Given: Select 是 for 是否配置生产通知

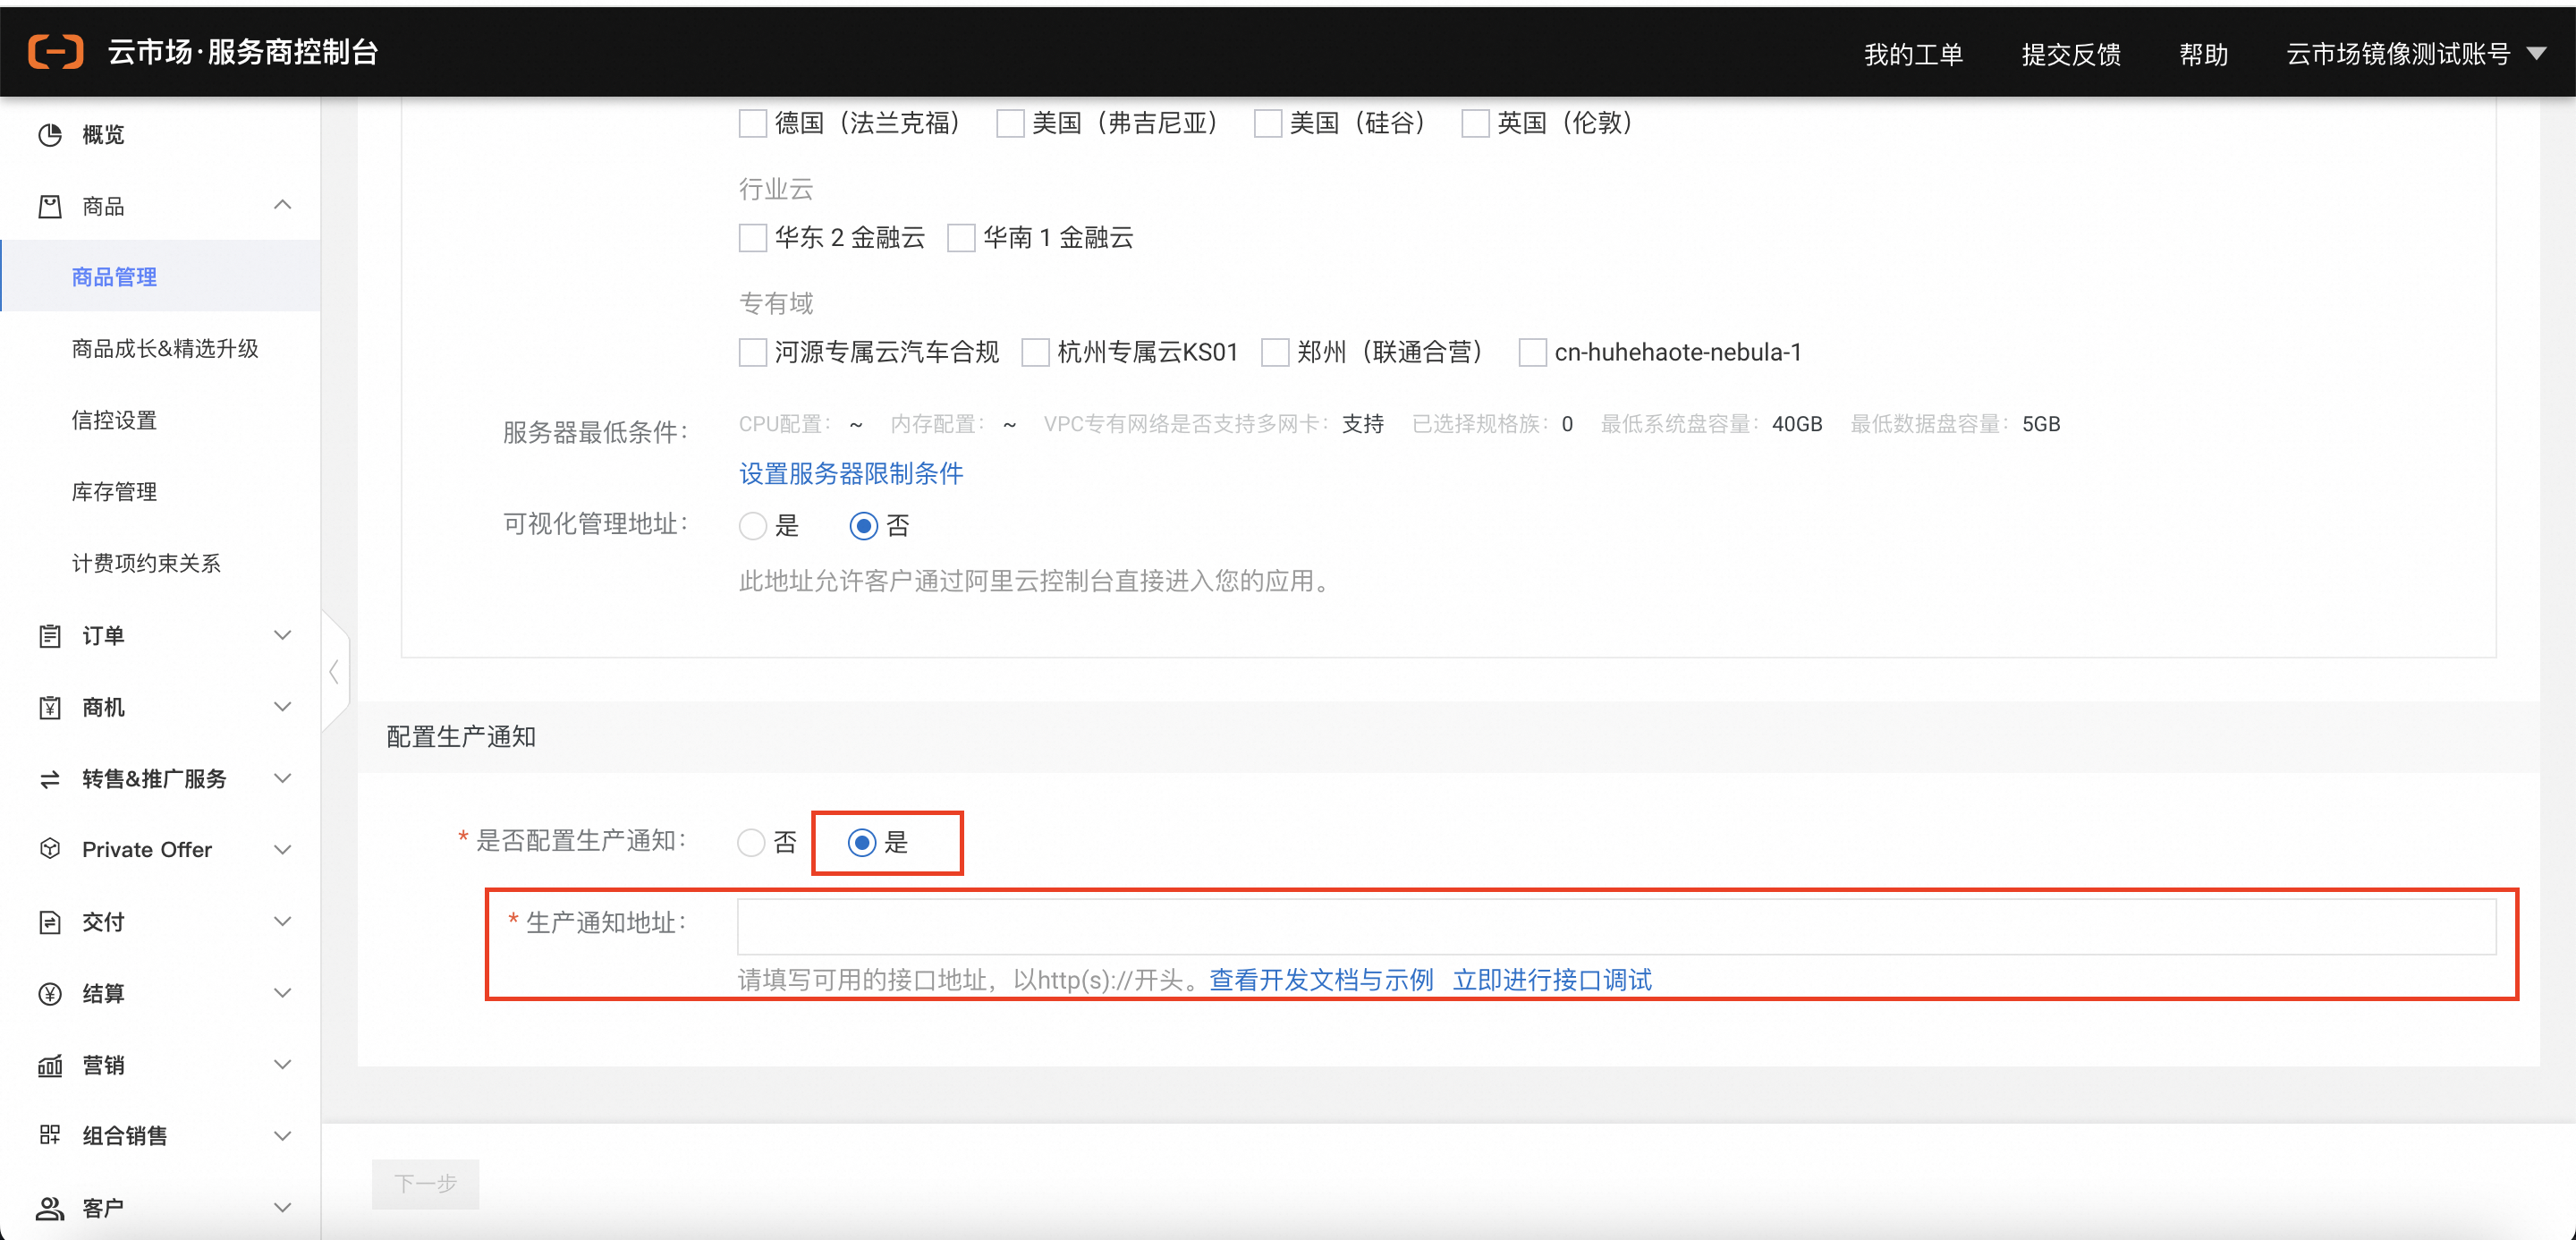Looking at the screenshot, I should 862,842.
